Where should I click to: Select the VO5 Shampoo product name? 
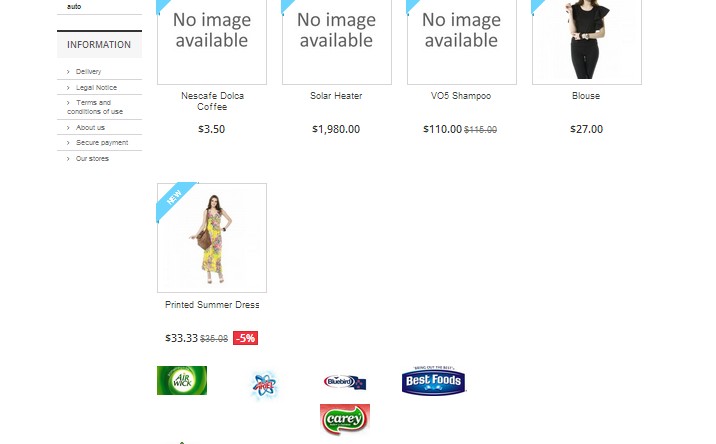[461, 95]
